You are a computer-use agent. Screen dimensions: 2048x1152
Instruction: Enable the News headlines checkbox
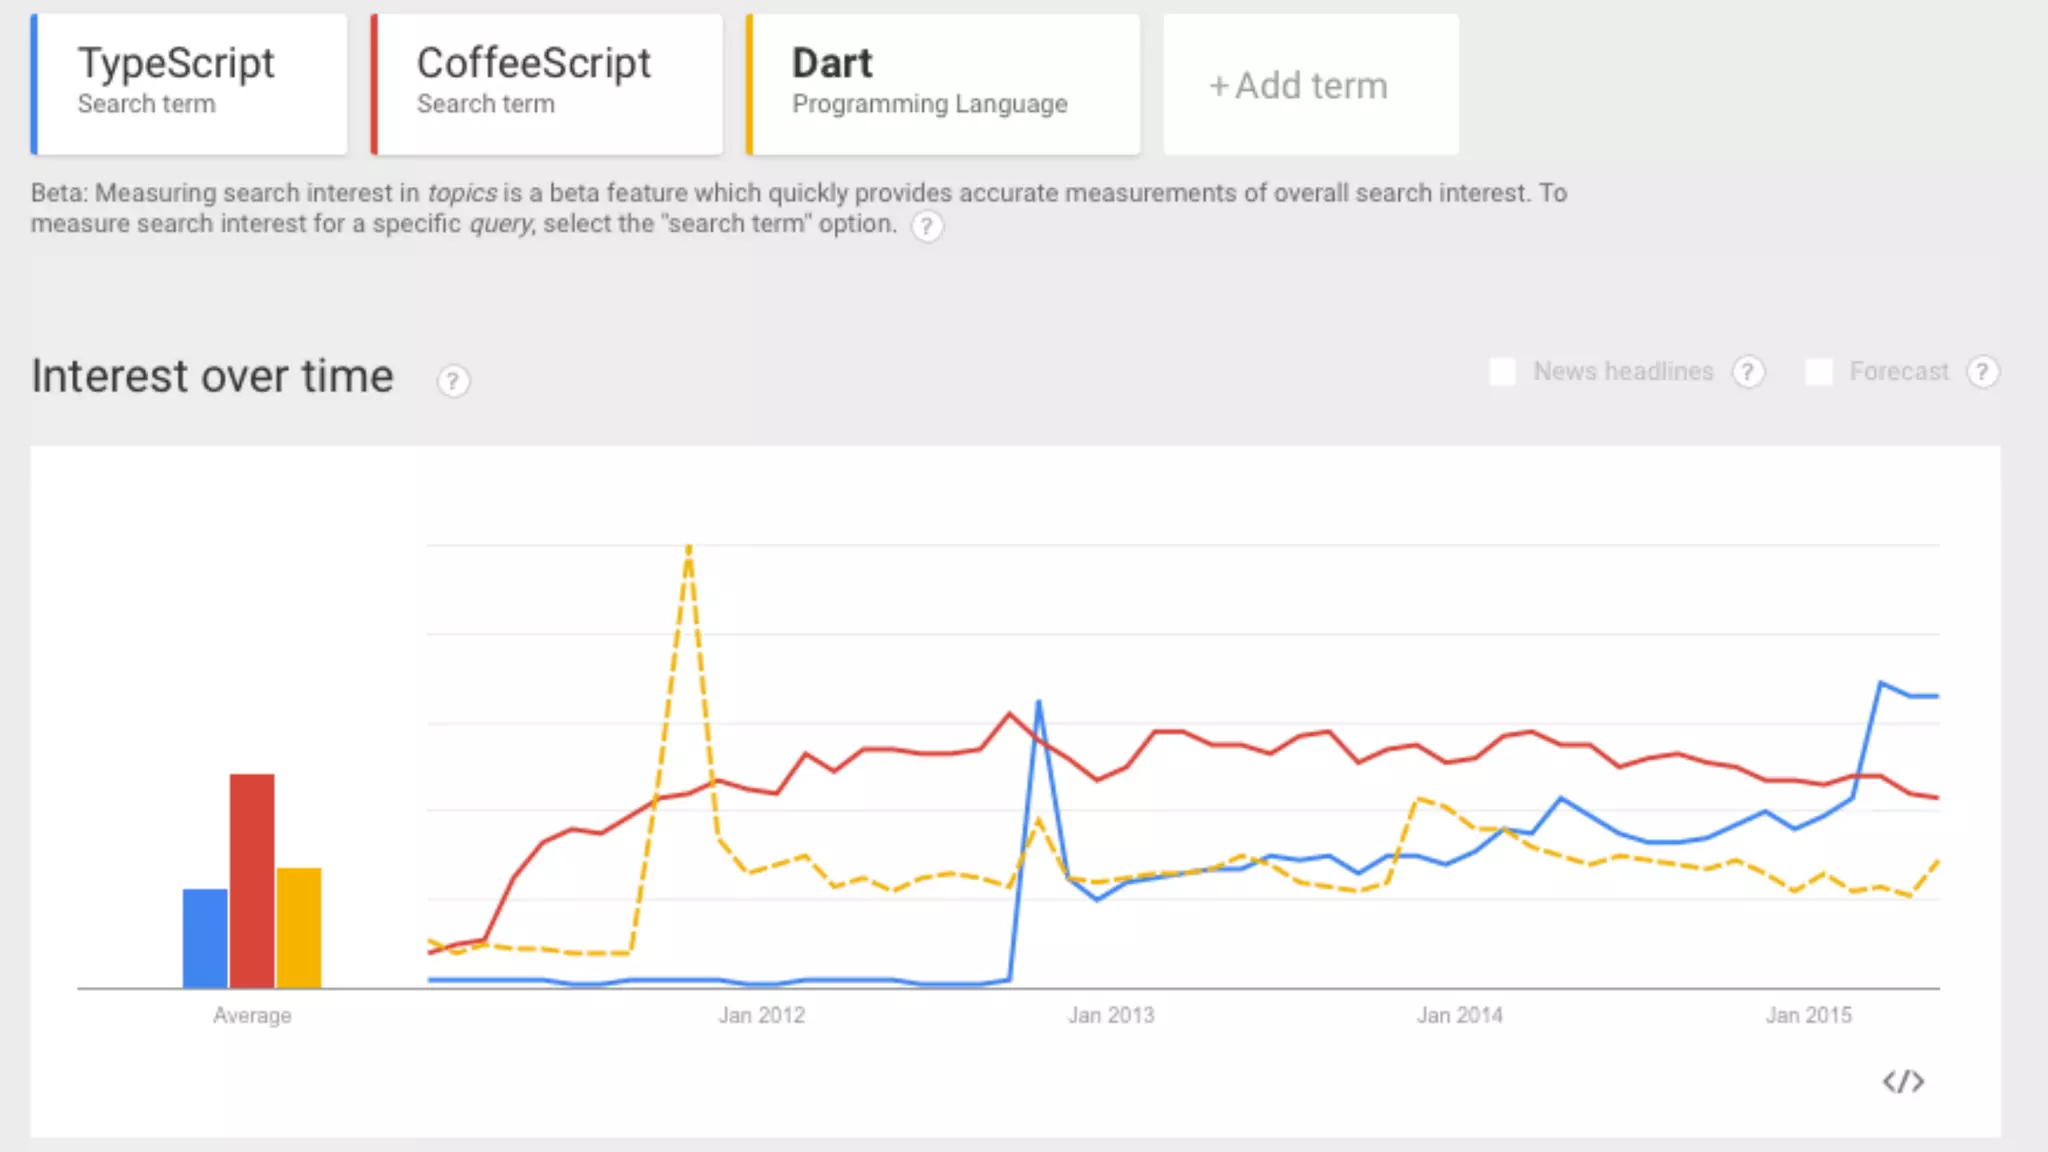coord(1502,372)
